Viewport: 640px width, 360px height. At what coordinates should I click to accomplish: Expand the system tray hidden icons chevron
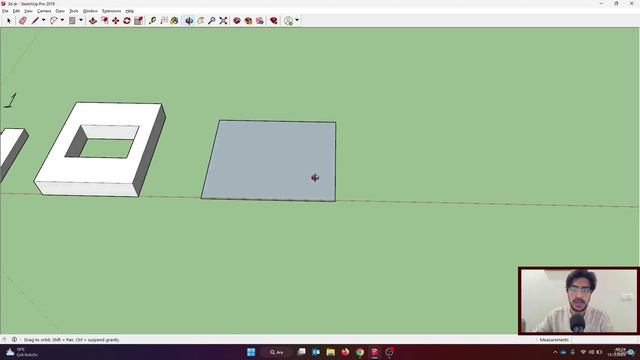coord(555,352)
